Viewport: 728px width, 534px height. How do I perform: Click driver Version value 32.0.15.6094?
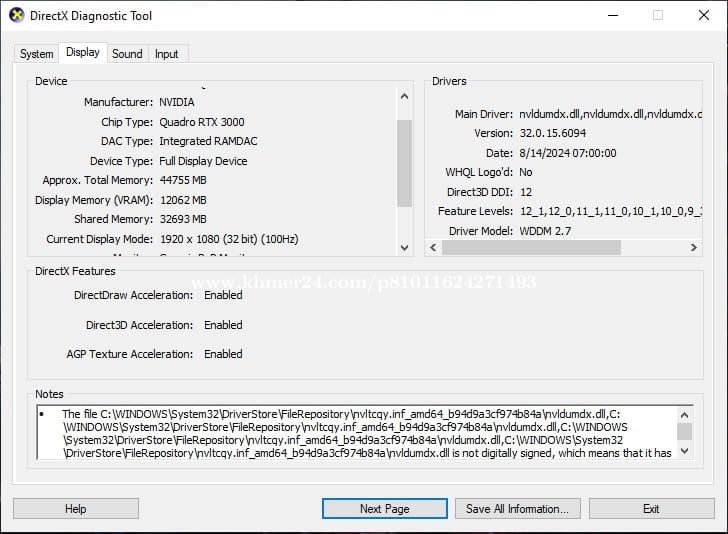point(553,133)
